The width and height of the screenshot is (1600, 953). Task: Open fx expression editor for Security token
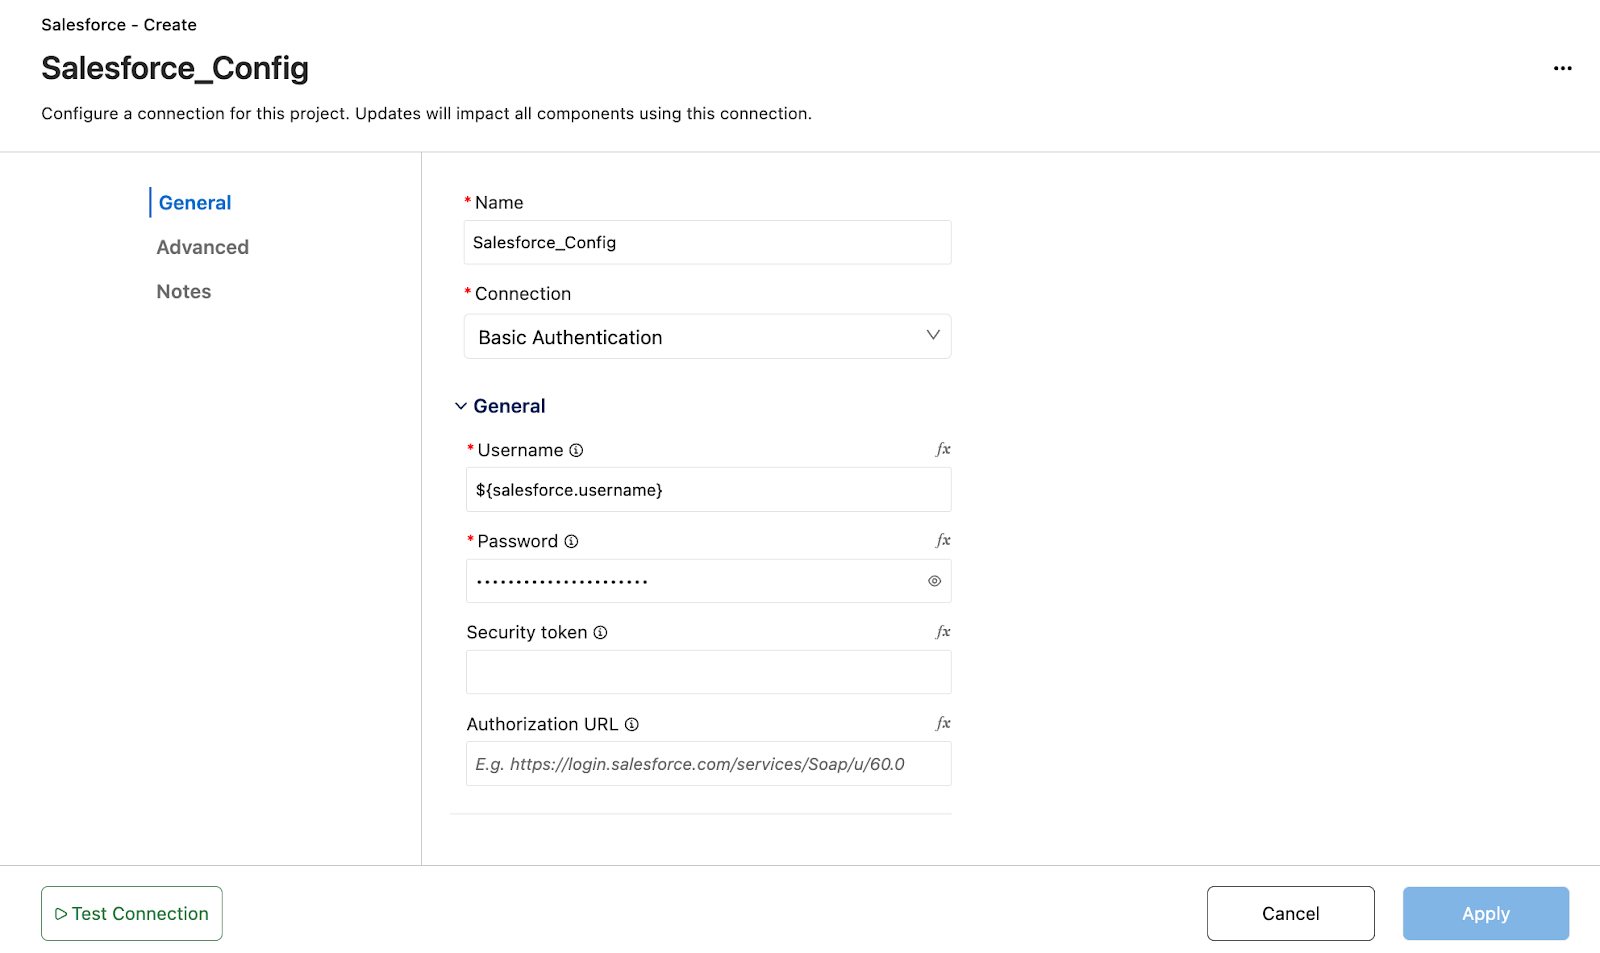(x=943, y=632)
